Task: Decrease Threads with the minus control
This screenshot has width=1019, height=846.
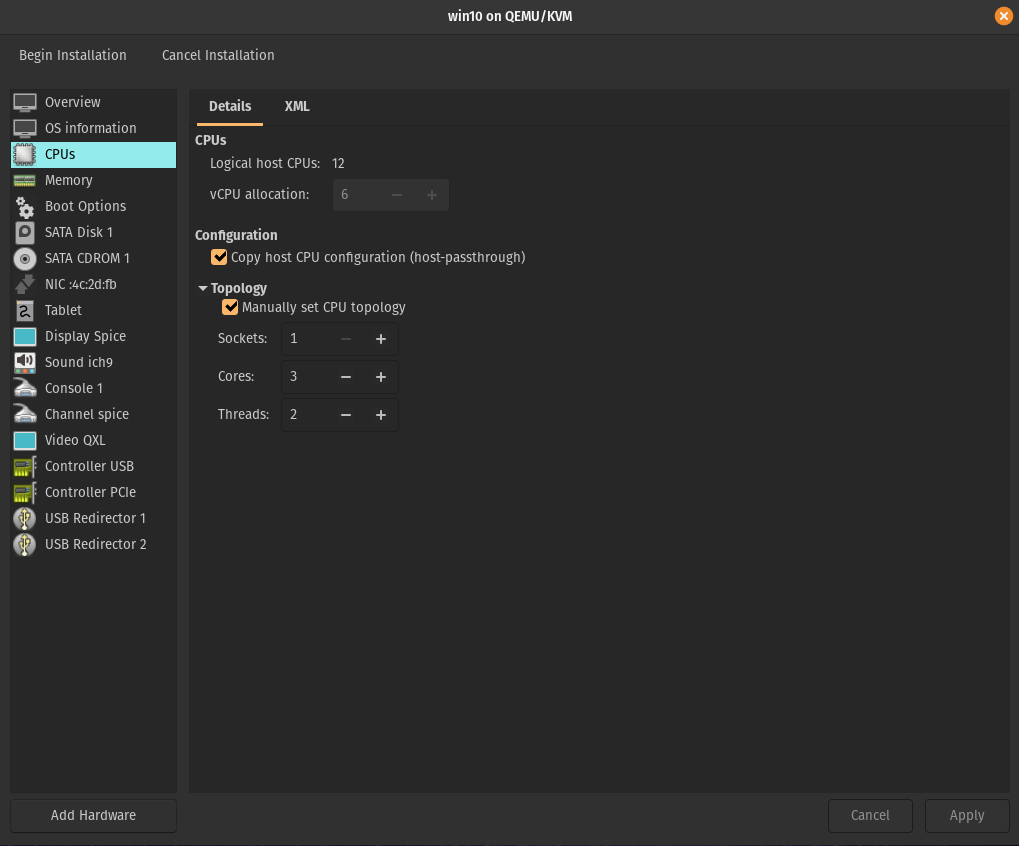Action: pos(345,415)
